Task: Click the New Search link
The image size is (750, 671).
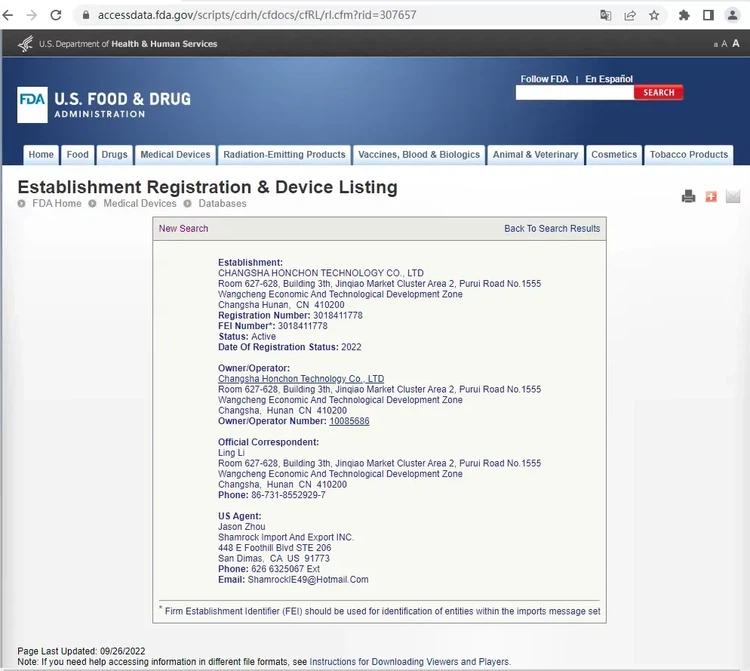Action: point(184,229)
